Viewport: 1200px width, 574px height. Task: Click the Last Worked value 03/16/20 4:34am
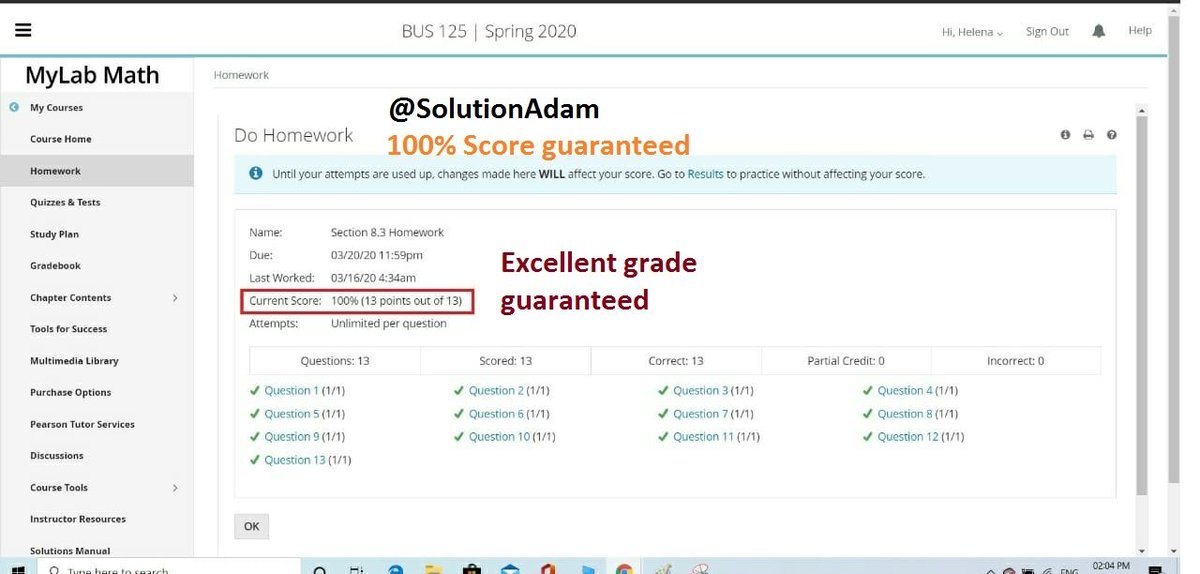[x=373, y=278]
